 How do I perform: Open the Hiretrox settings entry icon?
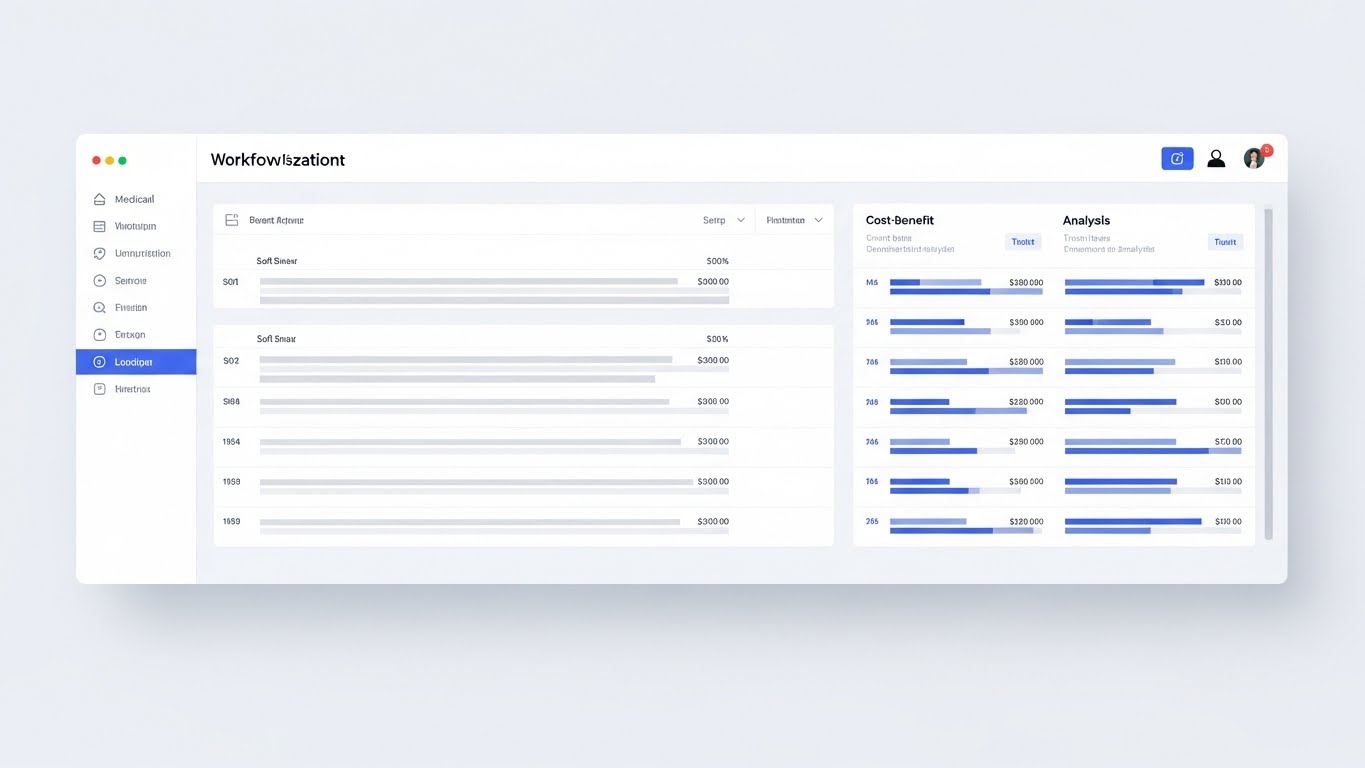97,388
